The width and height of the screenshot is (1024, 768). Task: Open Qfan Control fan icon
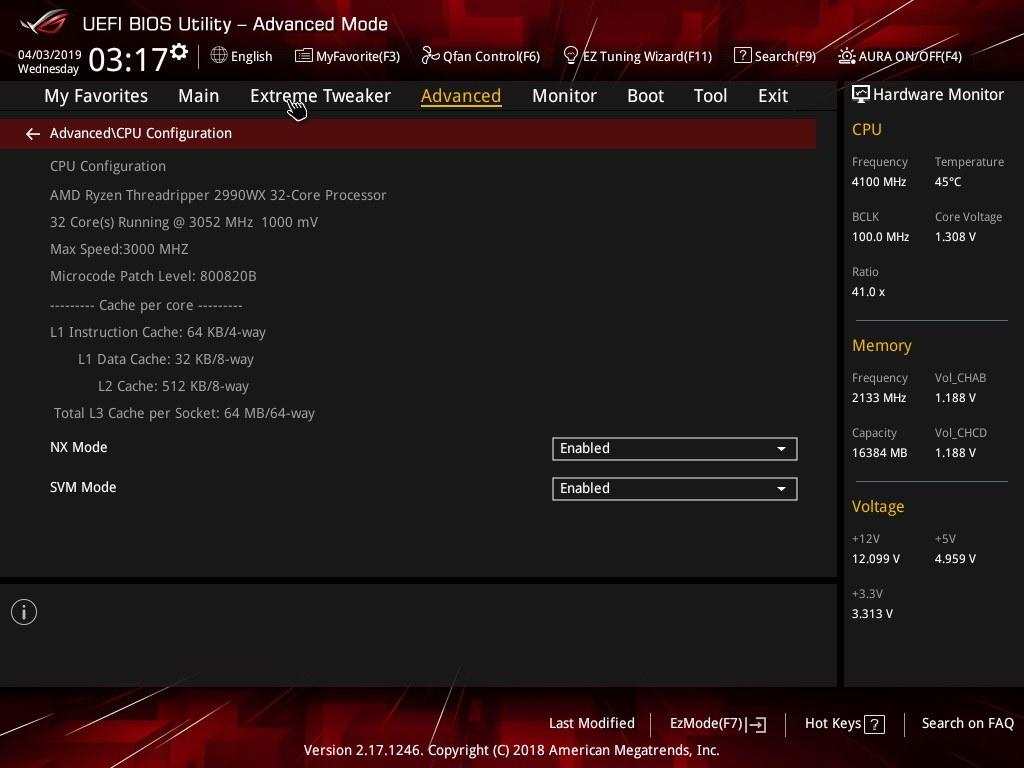point(430,56)
